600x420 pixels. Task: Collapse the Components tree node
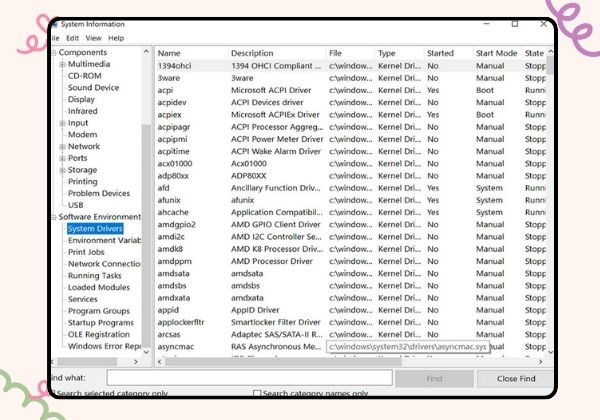click(x=54, y=52)
